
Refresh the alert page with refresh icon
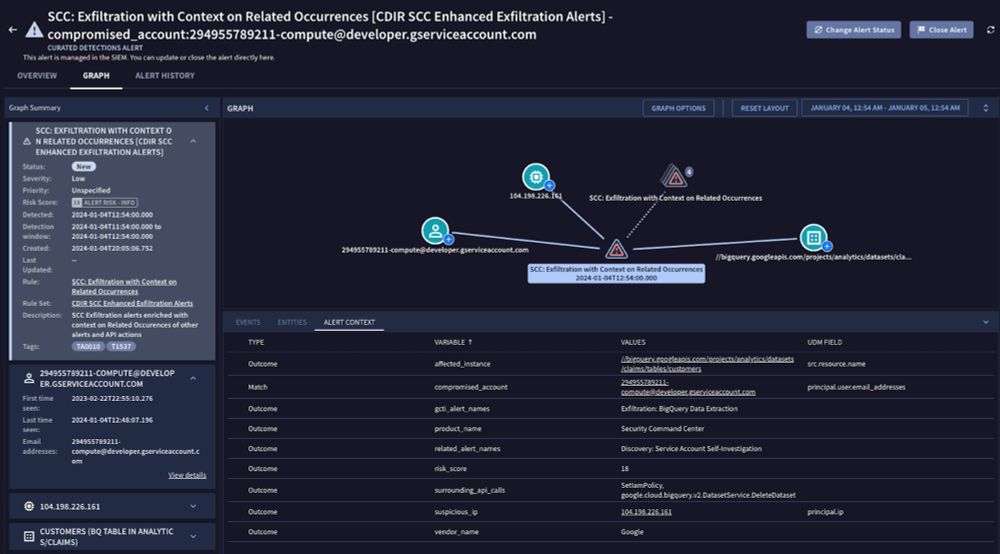point(990,30)
